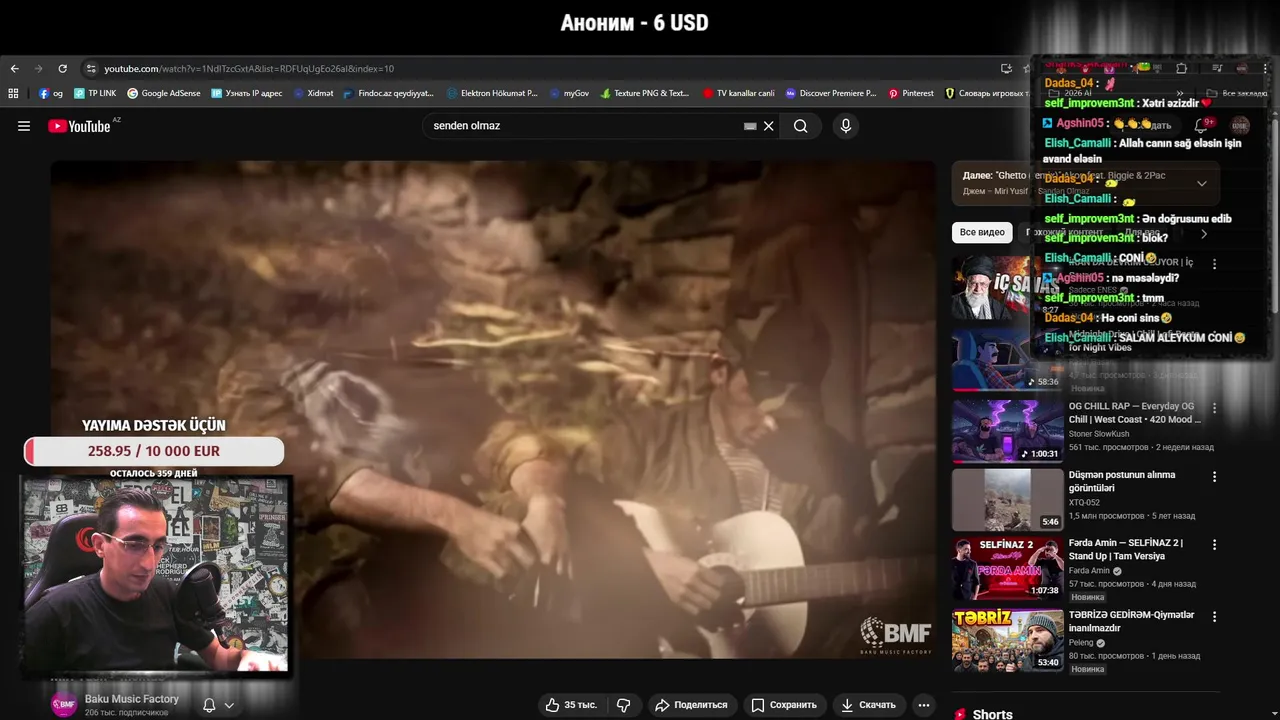
Task: Open options menu for SELFİNAZ 2 video
Action: pyautogui.click(x=1215, y=545)
